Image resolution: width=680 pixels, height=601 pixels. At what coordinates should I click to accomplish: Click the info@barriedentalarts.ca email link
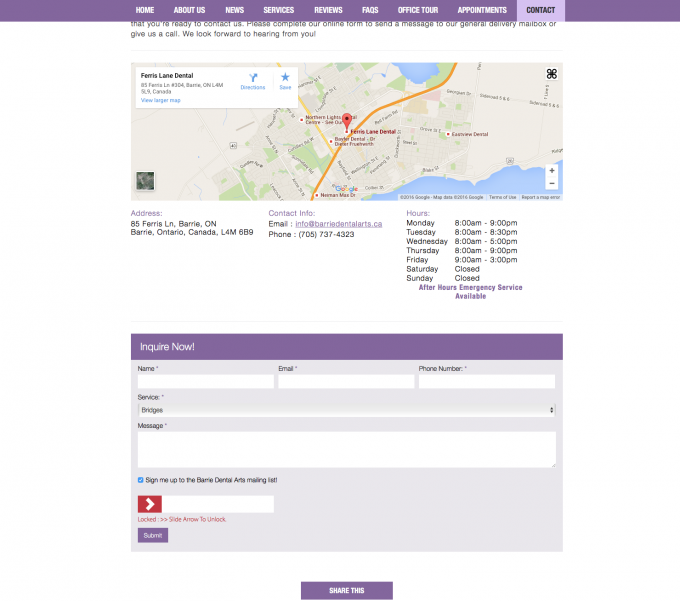point(338,224)
